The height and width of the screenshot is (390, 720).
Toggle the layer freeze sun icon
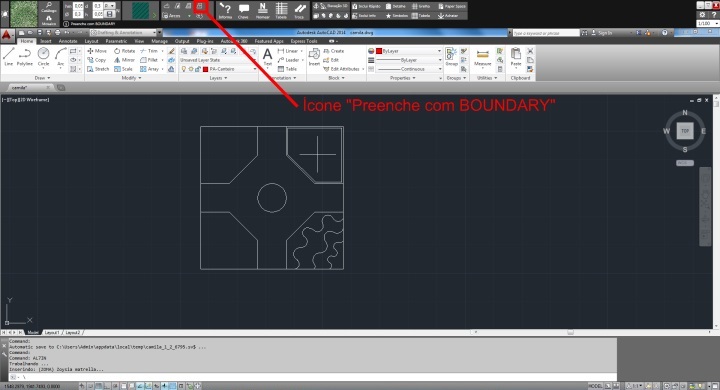[x=191, y=69]
